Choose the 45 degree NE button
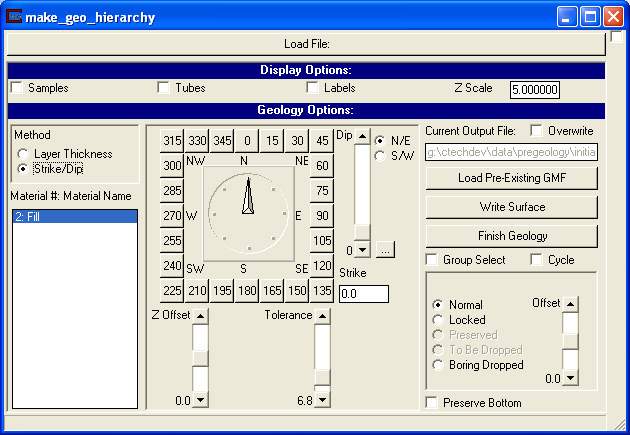Screen dimensions: 630x435 coord(322,141)
